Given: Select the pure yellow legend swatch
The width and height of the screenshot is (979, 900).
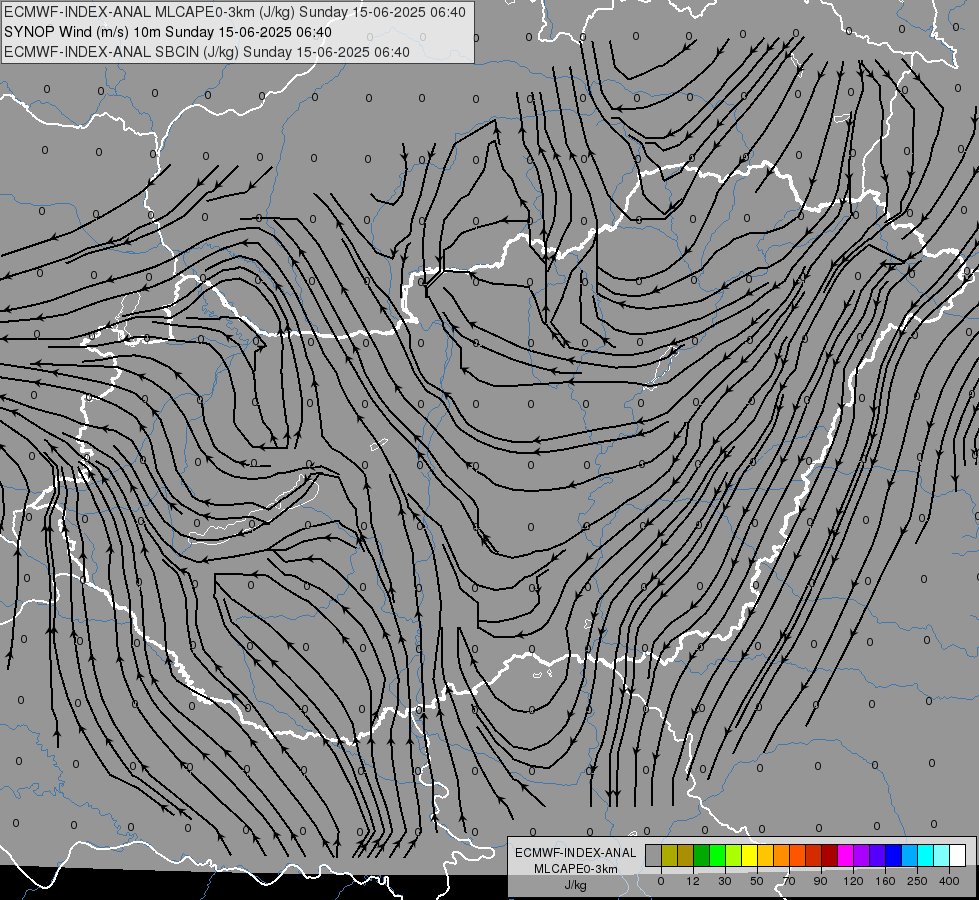Looking at the screenshot, I should pyautogui.click(x=750, y=855).
